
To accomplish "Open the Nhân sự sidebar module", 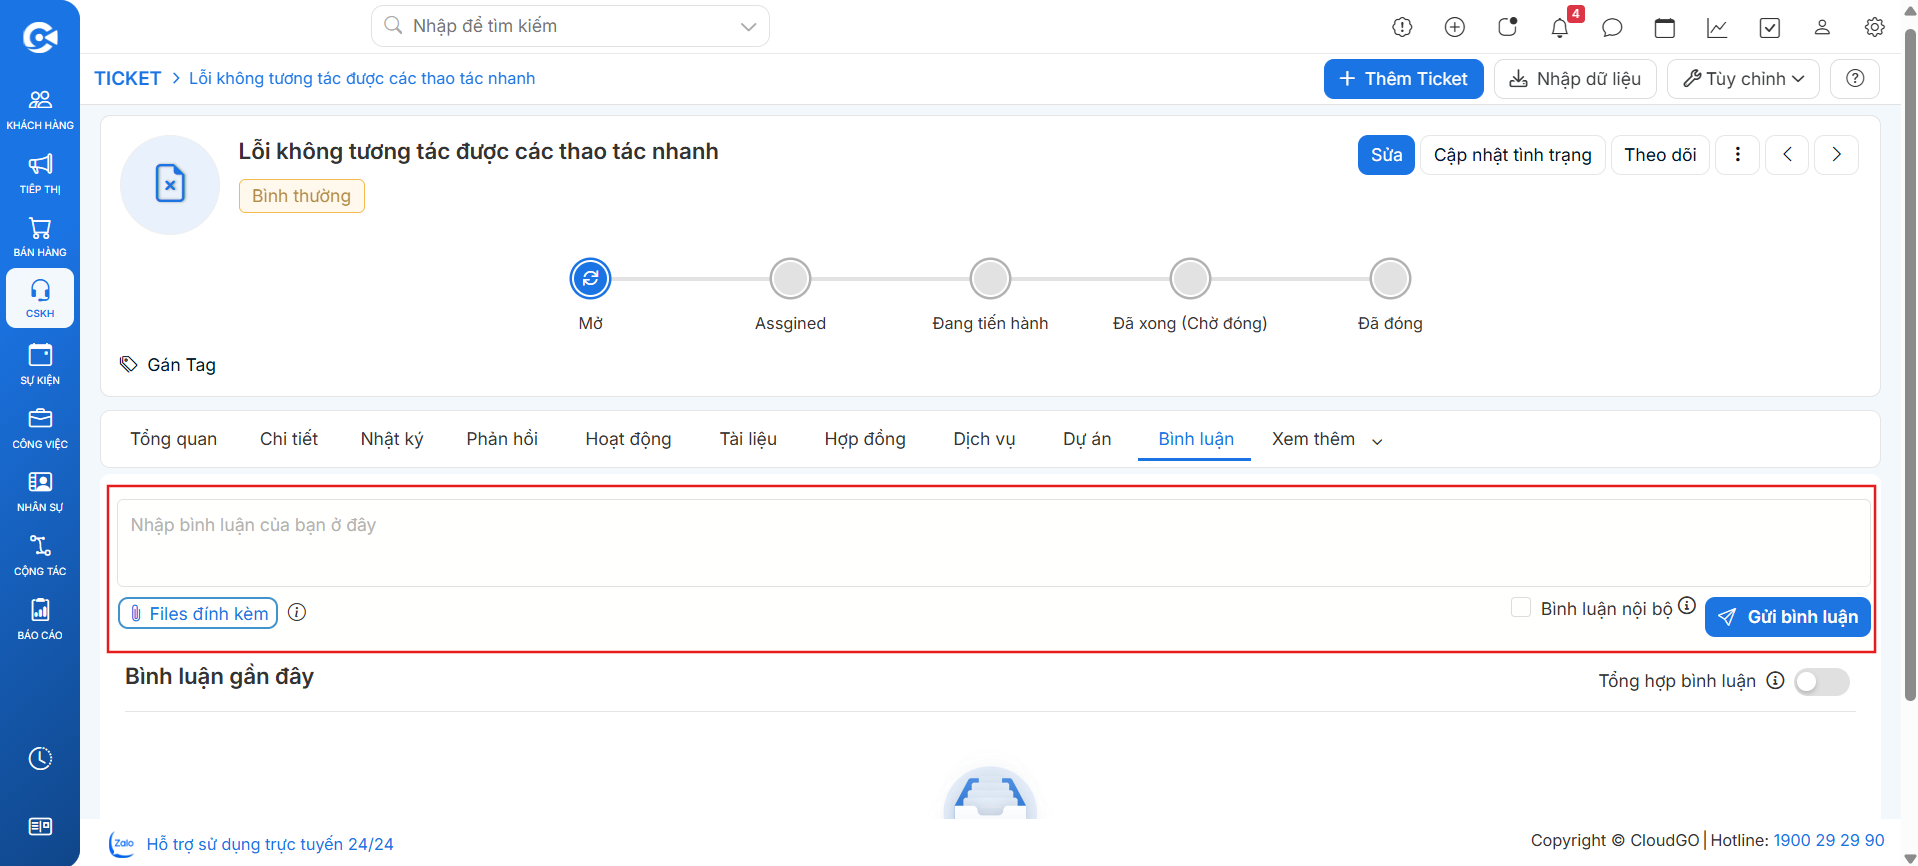I will click(40, 492).
